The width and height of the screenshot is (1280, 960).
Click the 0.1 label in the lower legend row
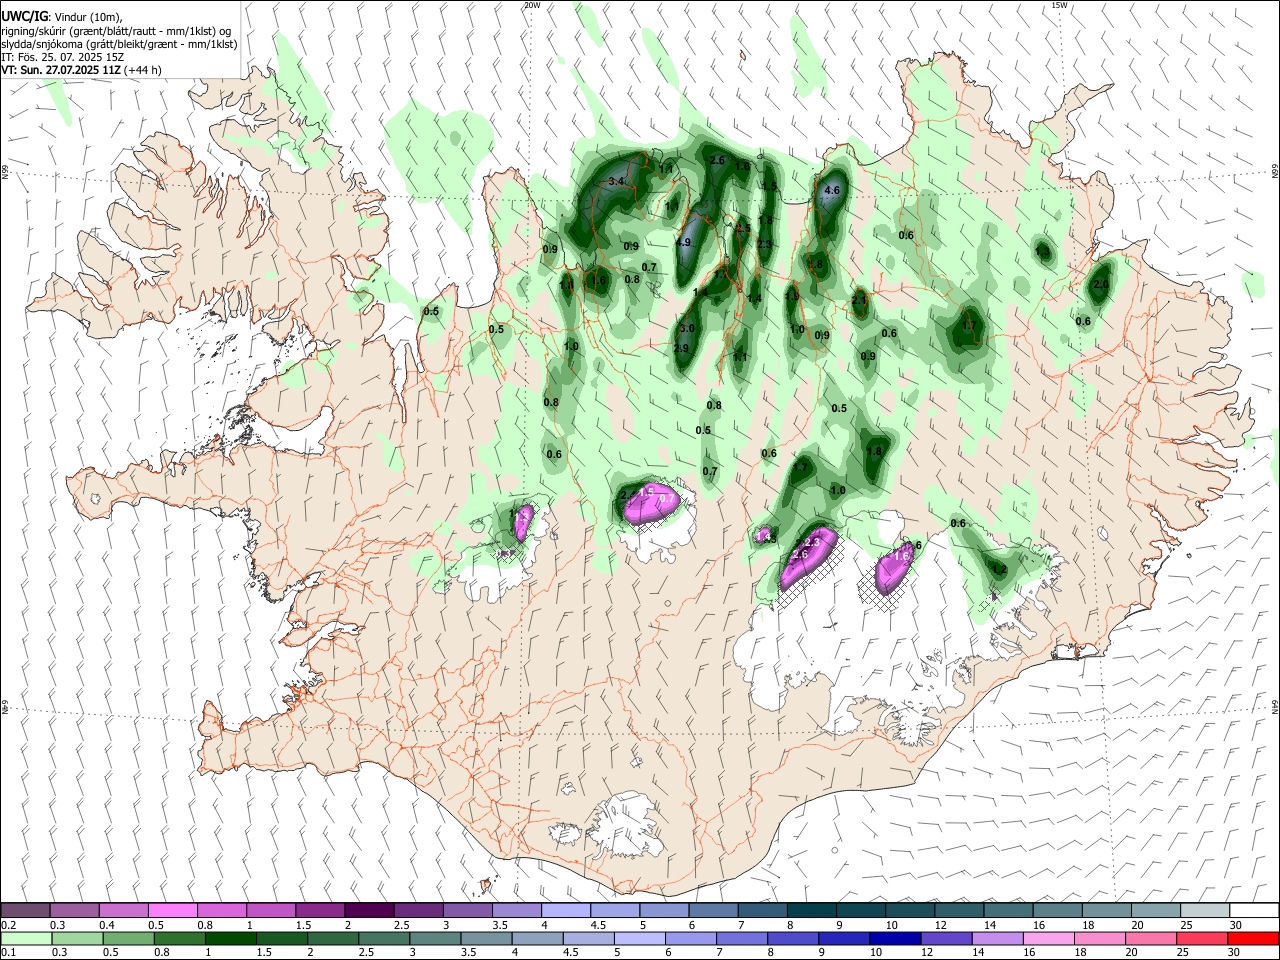9,952
